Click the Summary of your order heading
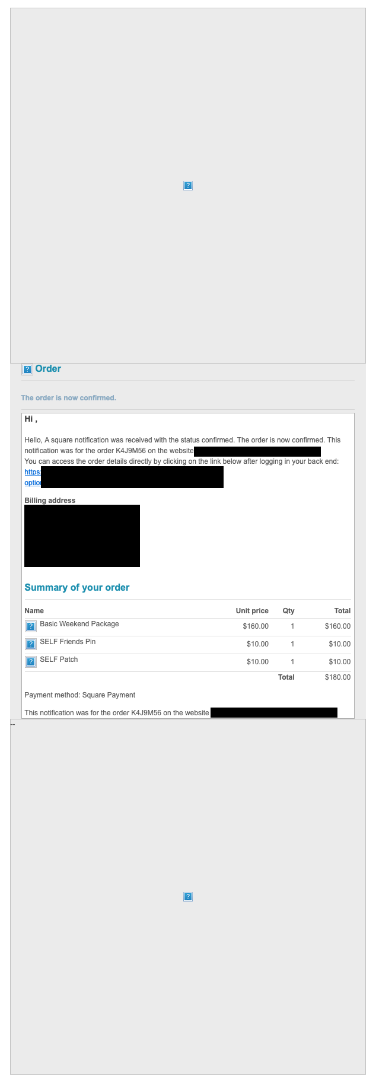Image resolution: width=377 pixels, height=1080 pixels. (x=77, y=588)
